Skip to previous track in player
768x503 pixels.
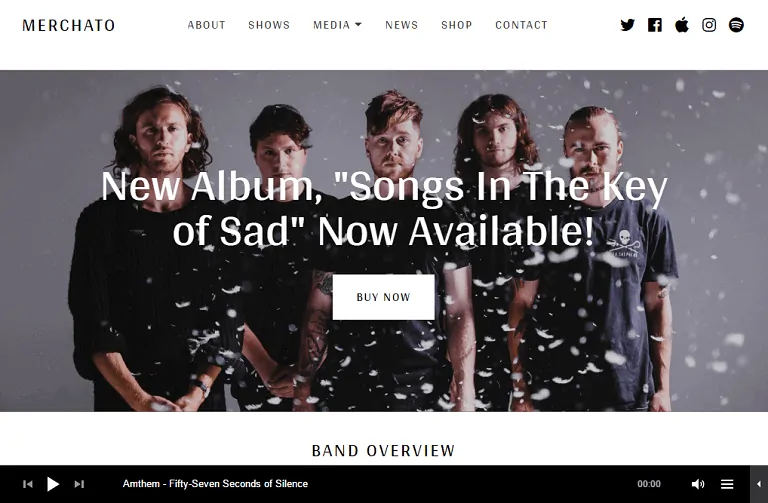point(28,484)
